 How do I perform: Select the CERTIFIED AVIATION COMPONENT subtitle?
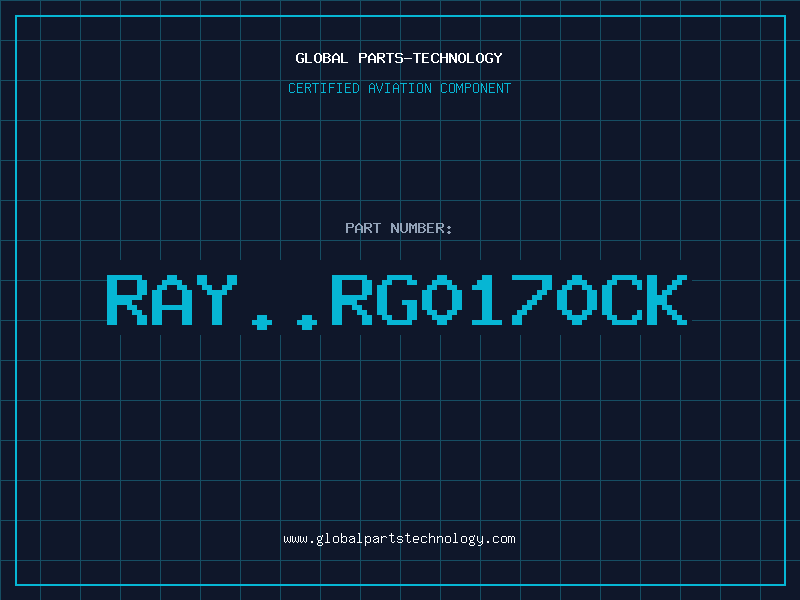[x=399, y=88]
